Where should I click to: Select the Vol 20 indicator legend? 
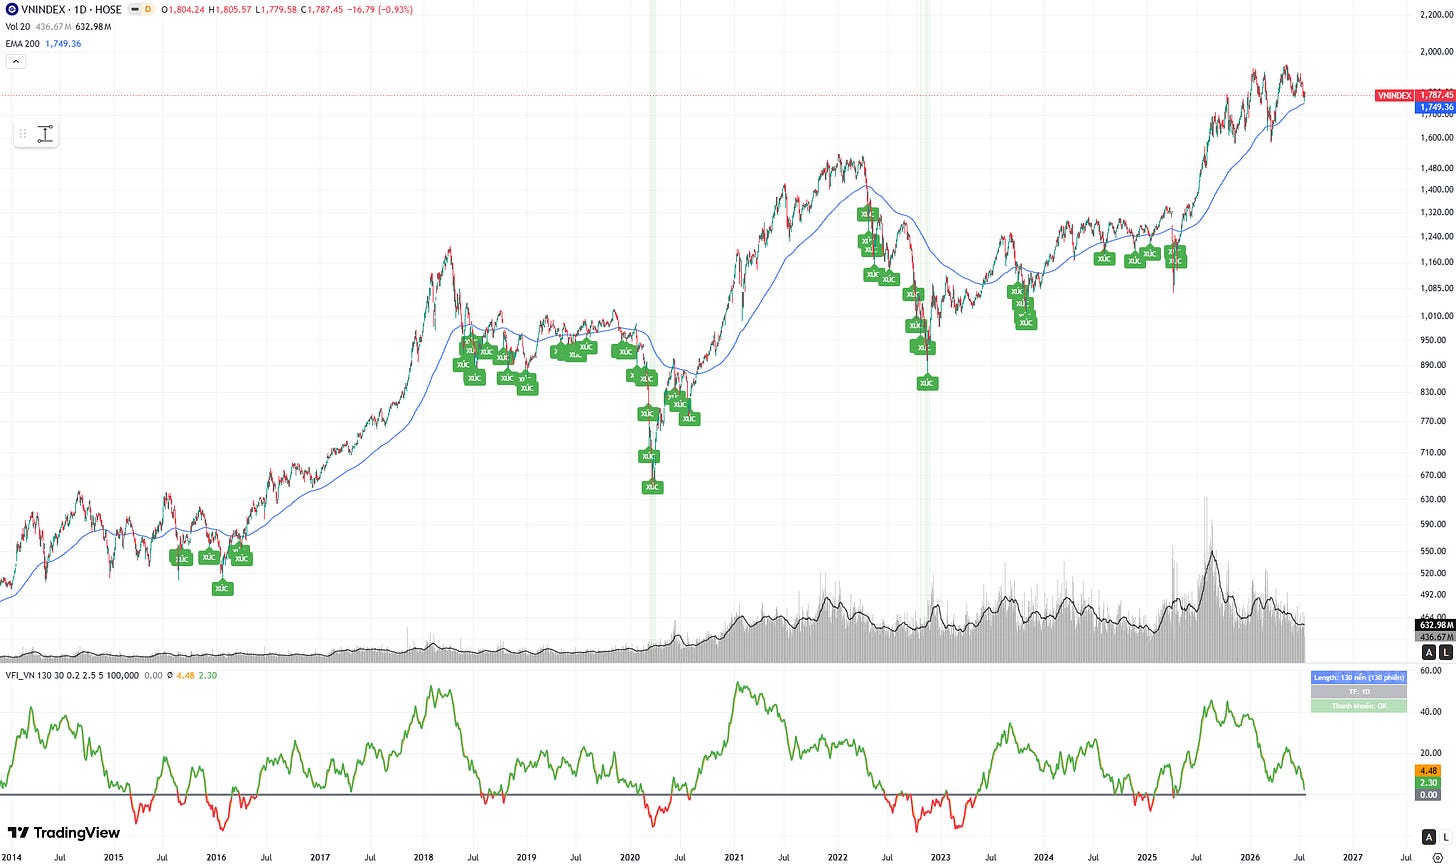click(18, 27)
